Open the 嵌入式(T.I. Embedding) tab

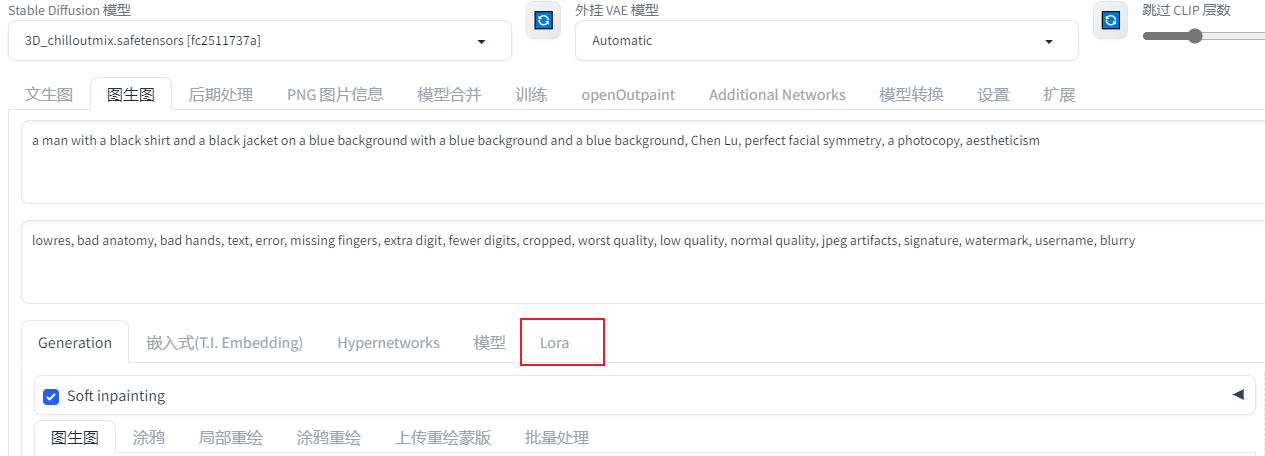[x=224, y=343]
